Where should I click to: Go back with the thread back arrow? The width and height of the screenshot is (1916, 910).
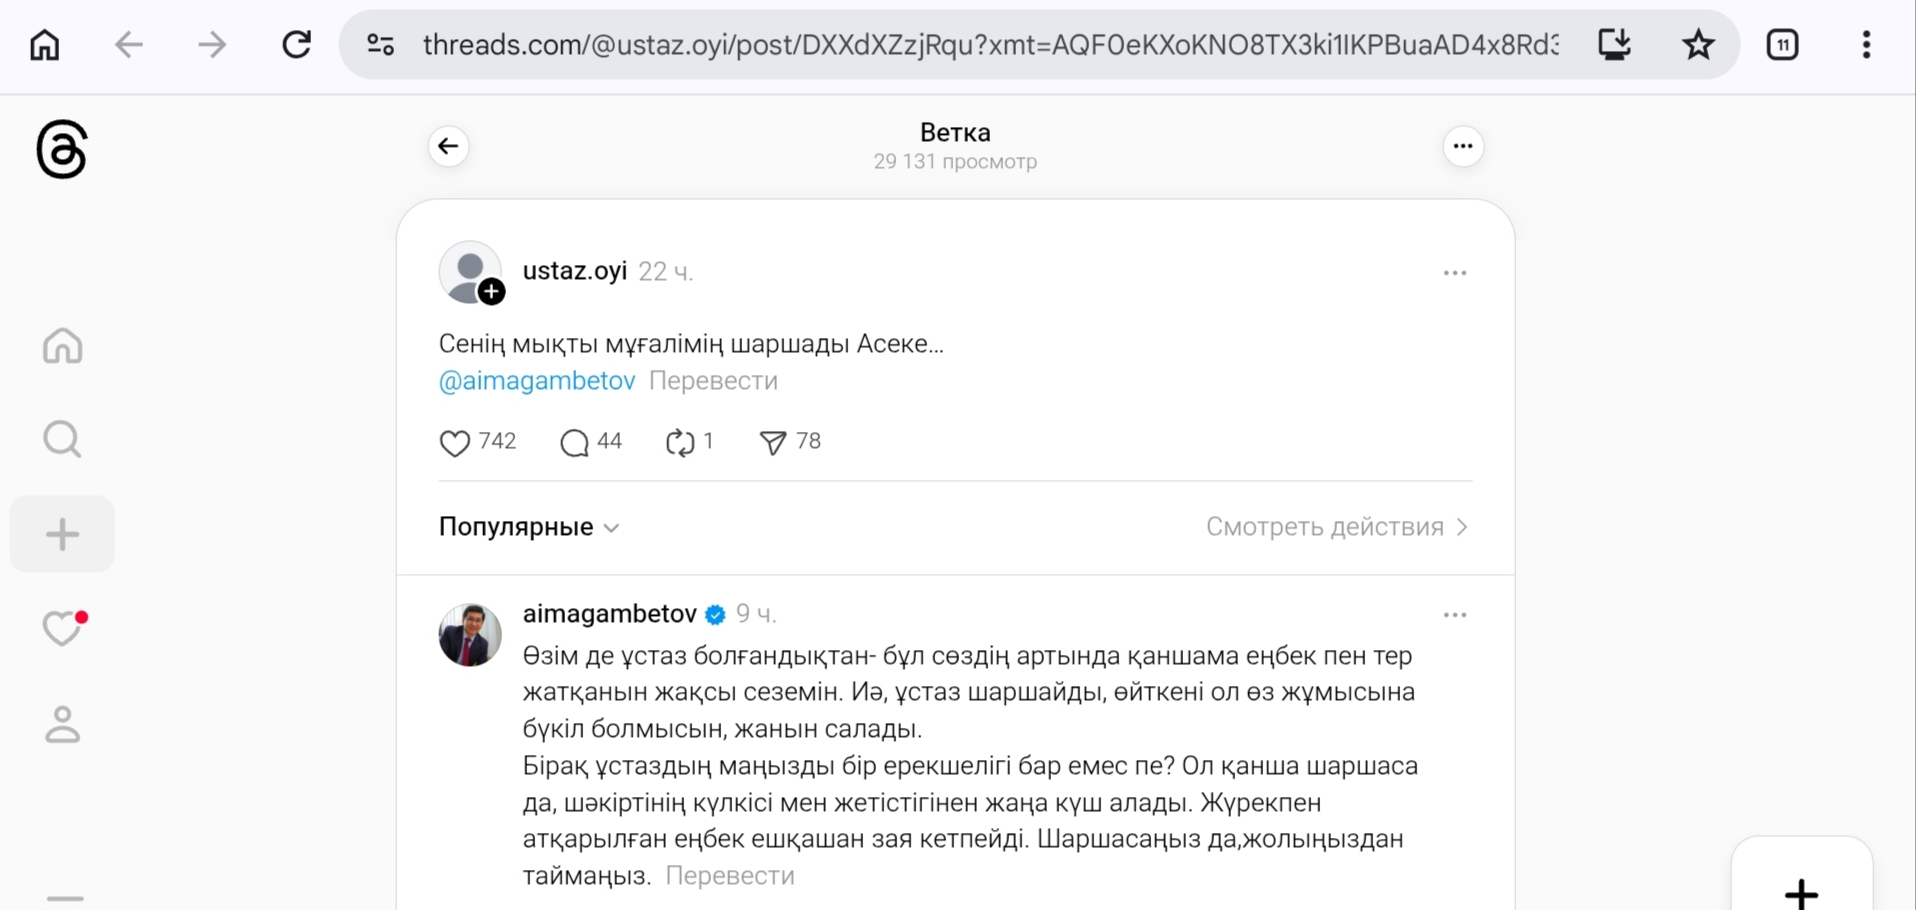click(x=448, y=147)
